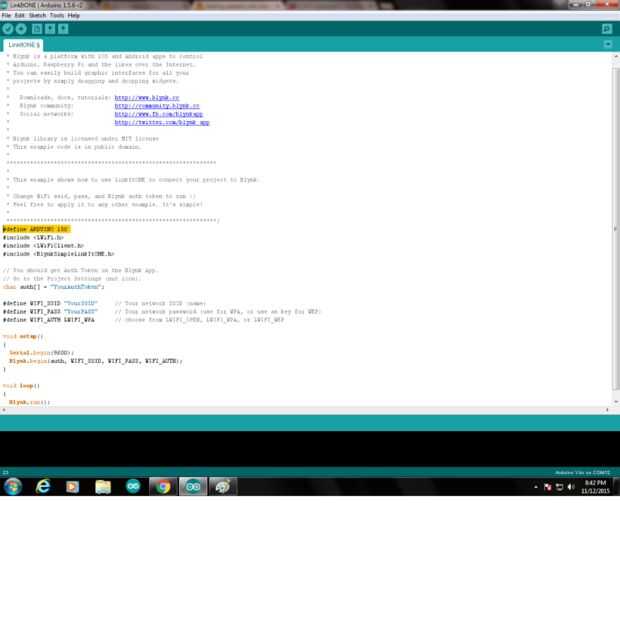This screenshot has width=620, height=620.
Task: Click the editor scrollbar's up arrow
Action: pos(616,57)
